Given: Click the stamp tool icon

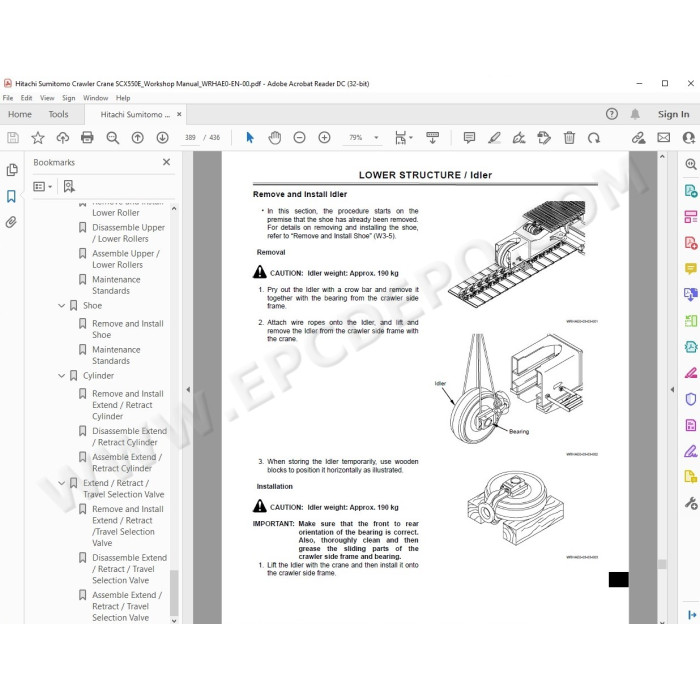Looking at the screenshot, I should point(544,138).
